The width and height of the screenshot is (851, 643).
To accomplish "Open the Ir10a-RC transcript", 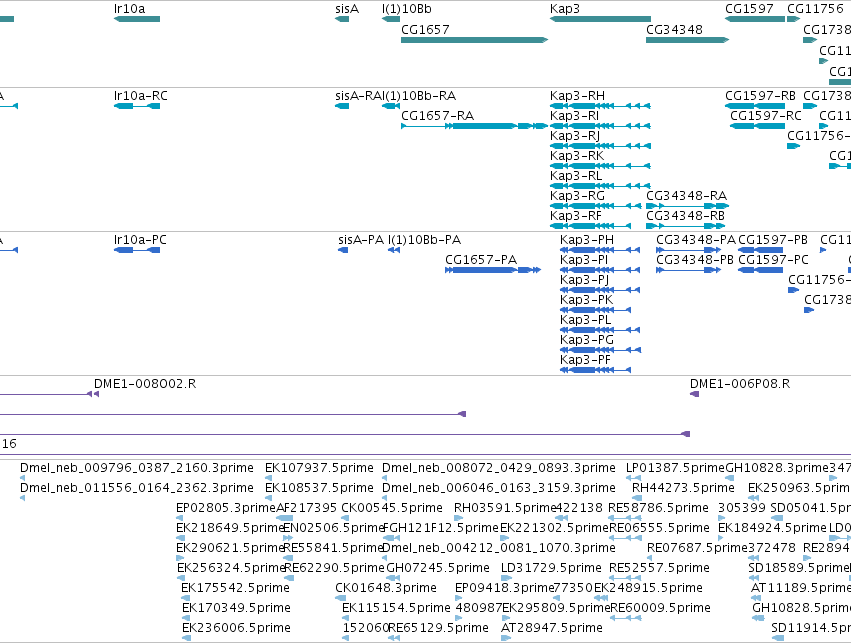I will click(137, 106).
